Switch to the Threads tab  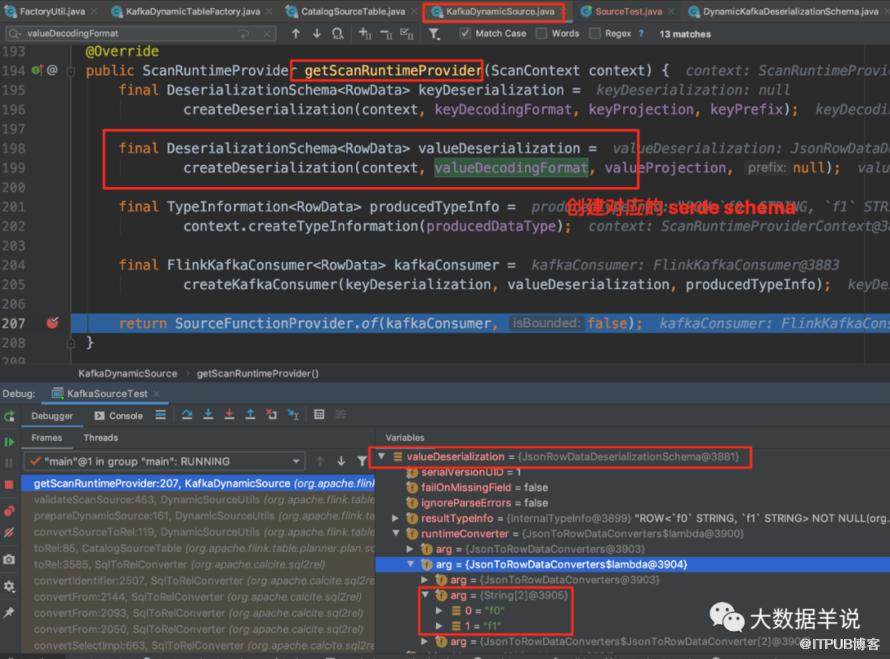pos(101,438)
